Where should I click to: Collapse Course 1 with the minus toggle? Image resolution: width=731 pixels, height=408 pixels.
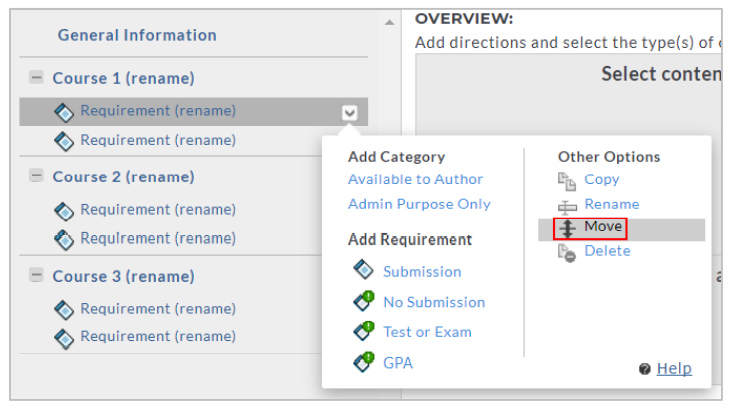coord(36,77)
